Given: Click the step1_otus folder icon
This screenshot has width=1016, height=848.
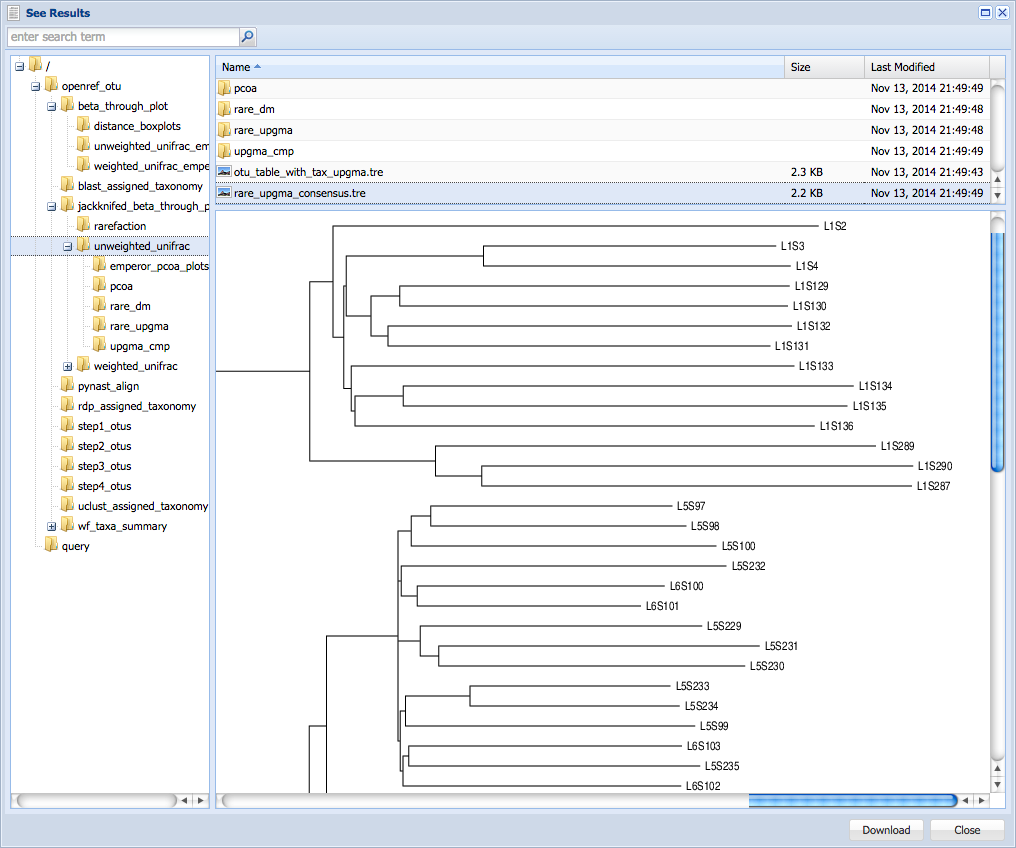Looking at the screenshot, I should click(67, 425).
